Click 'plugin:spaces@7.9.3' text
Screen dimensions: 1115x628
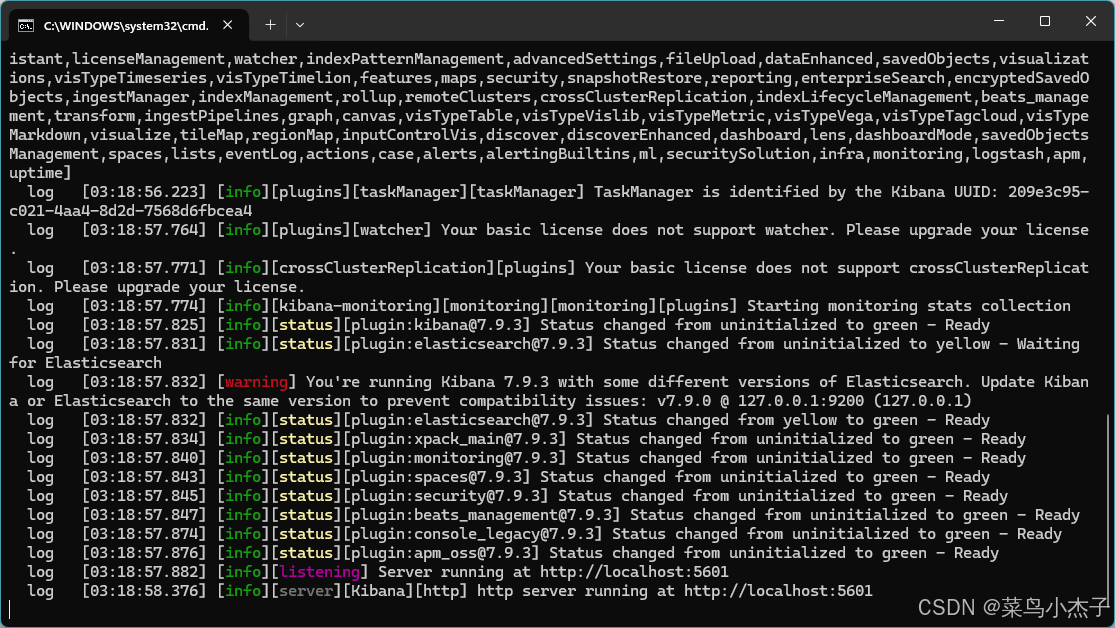(437, 477)
